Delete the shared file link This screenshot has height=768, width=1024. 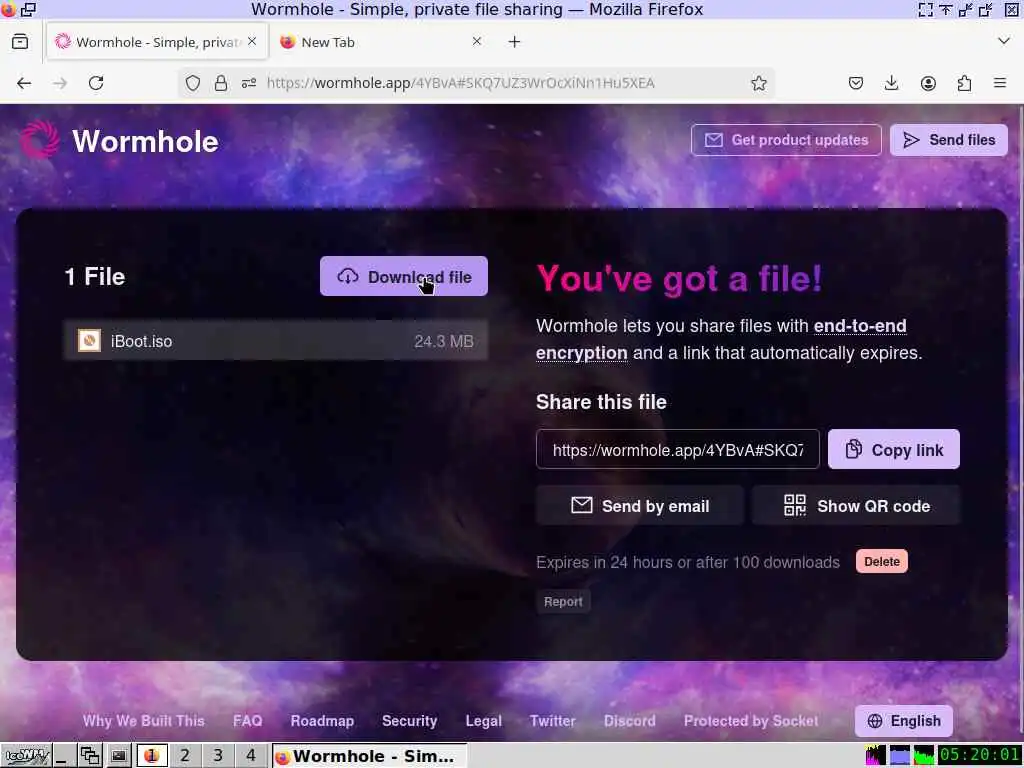point(882,562)
